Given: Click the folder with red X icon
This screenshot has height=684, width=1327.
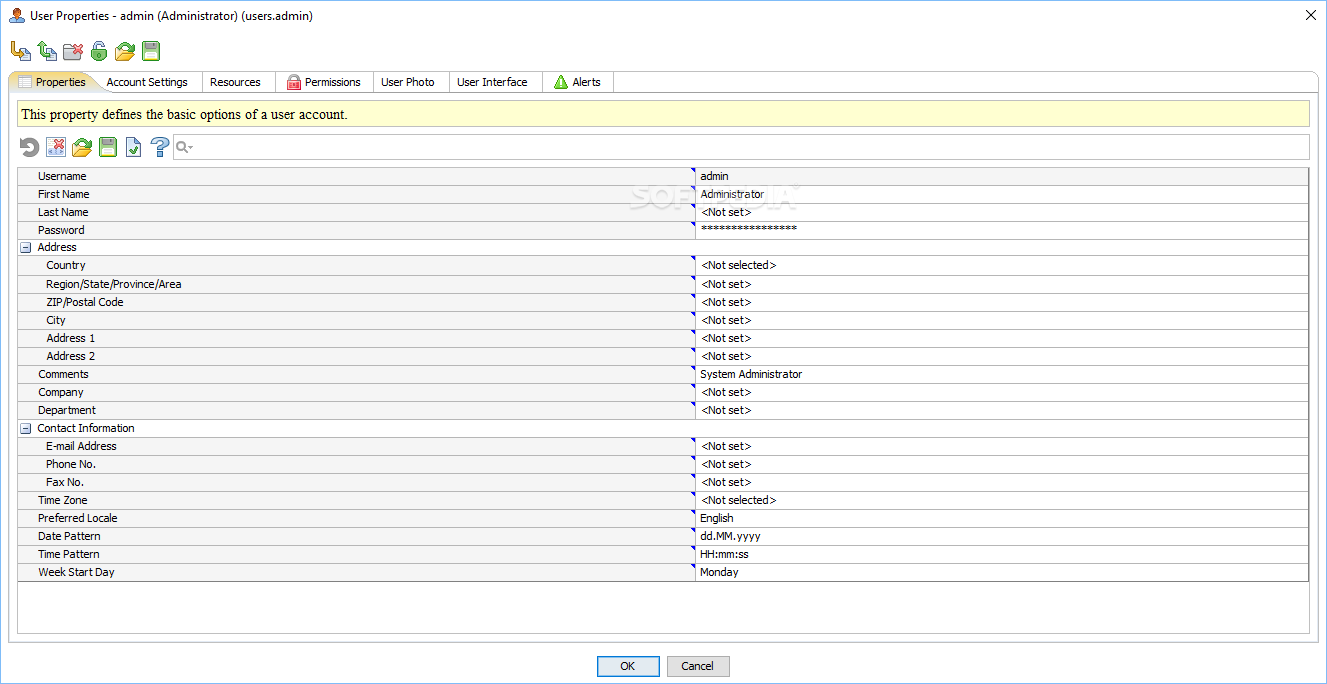Looking at the screenshot, I should coord(73,51).
